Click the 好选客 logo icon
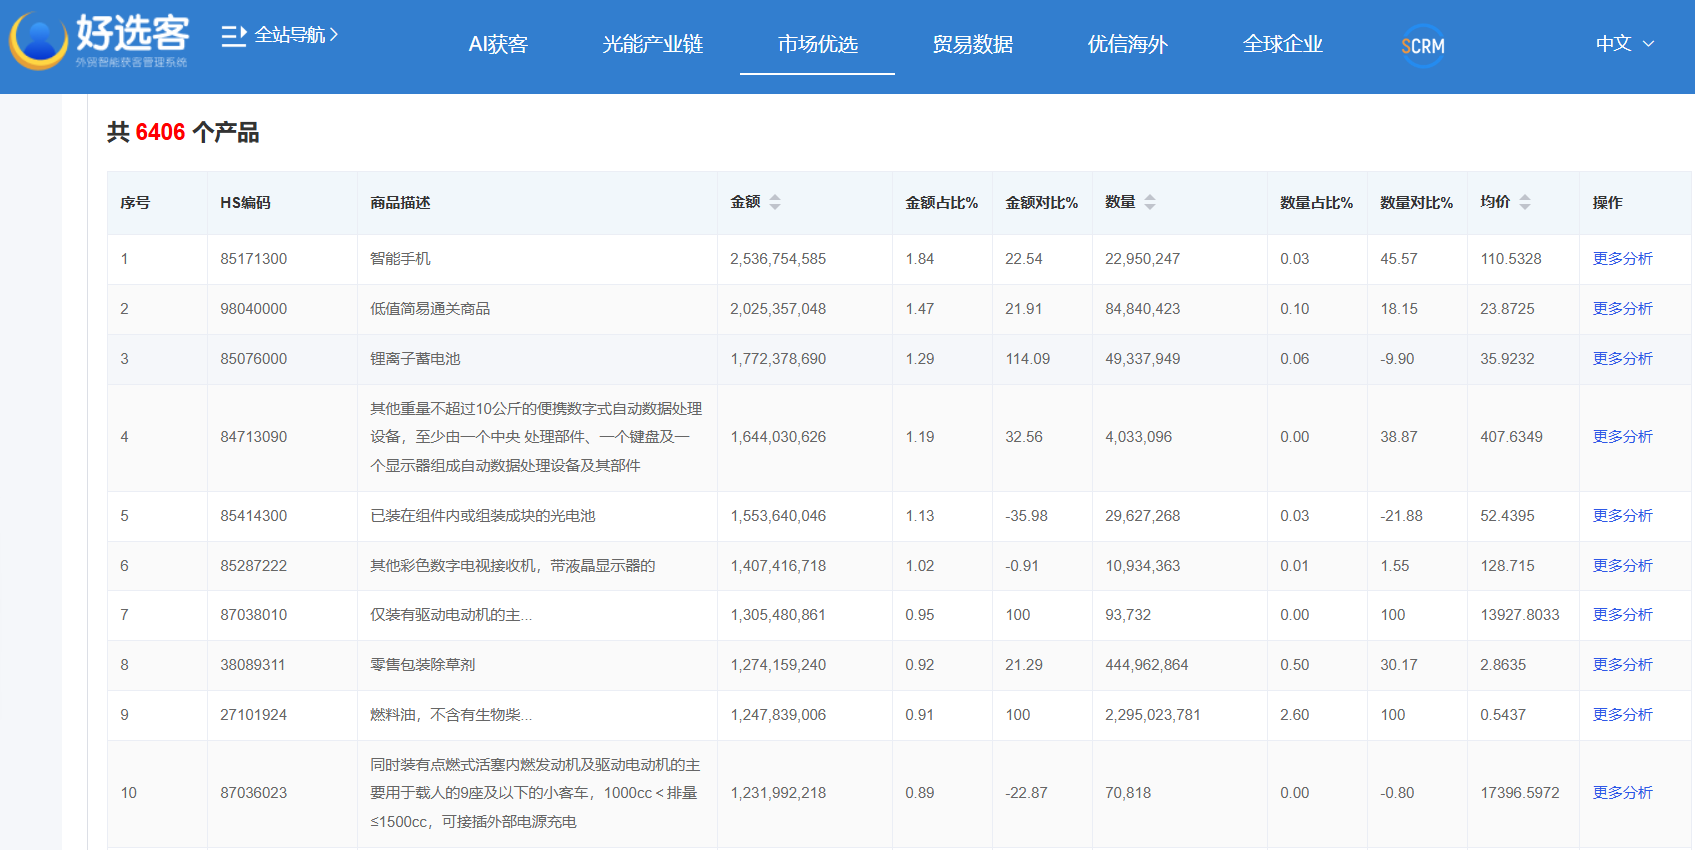The image size is (1695, 850). point(38,41)
